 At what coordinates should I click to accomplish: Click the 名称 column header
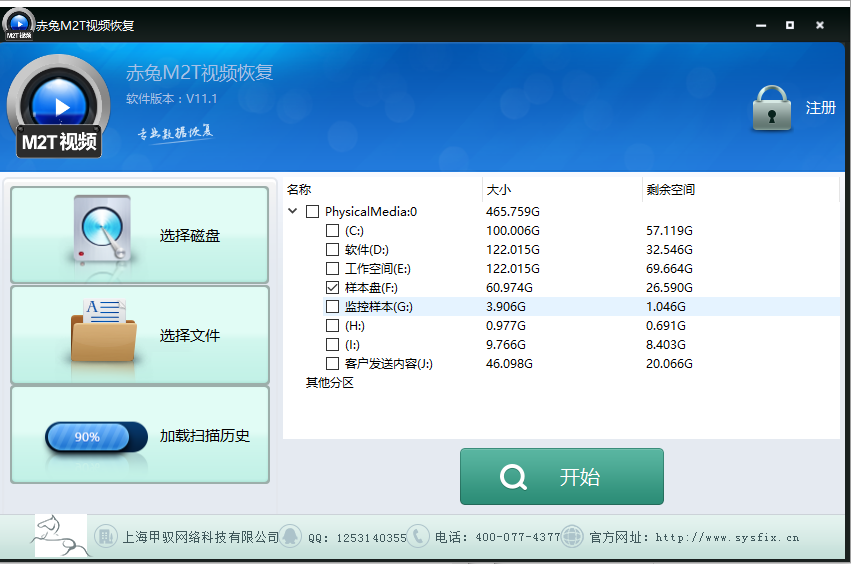click(x=299, y=189)
